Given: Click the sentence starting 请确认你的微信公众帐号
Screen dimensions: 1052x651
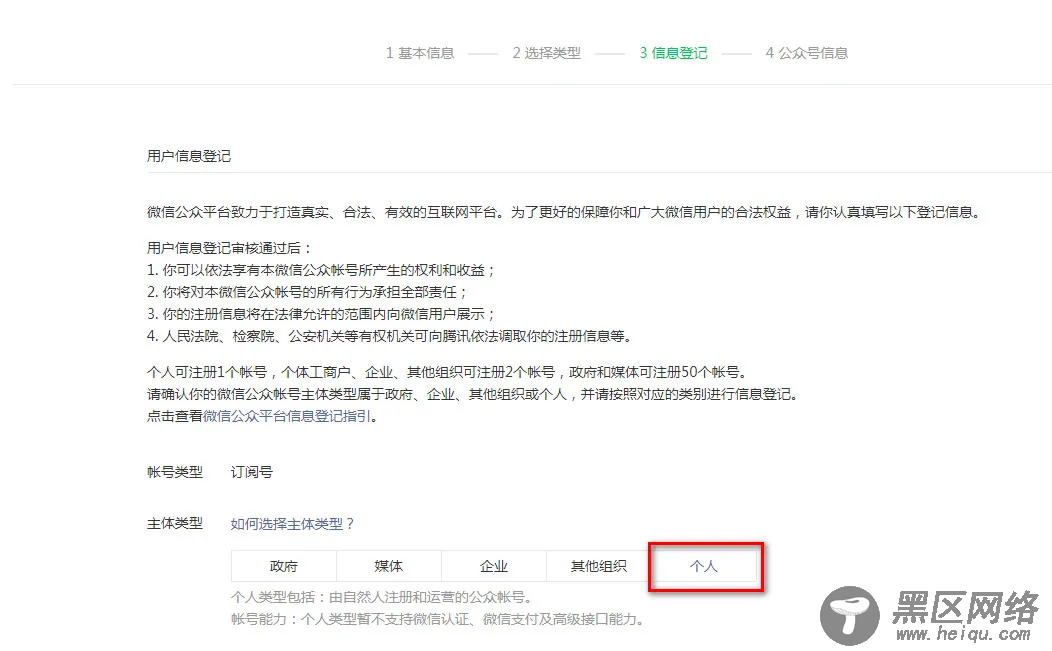Looking at the screenshot, I should point(473,395).
